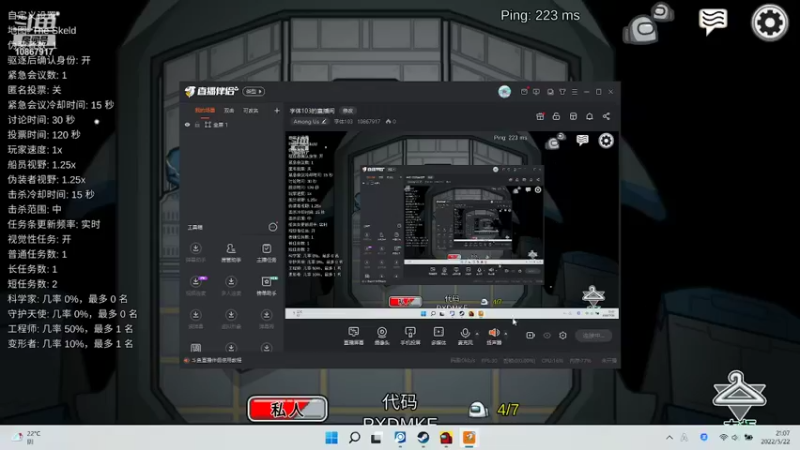Open Among Us settings gear
Image resolution: width=800 pixels, height=450 pixels.
[x=769, y=22]
